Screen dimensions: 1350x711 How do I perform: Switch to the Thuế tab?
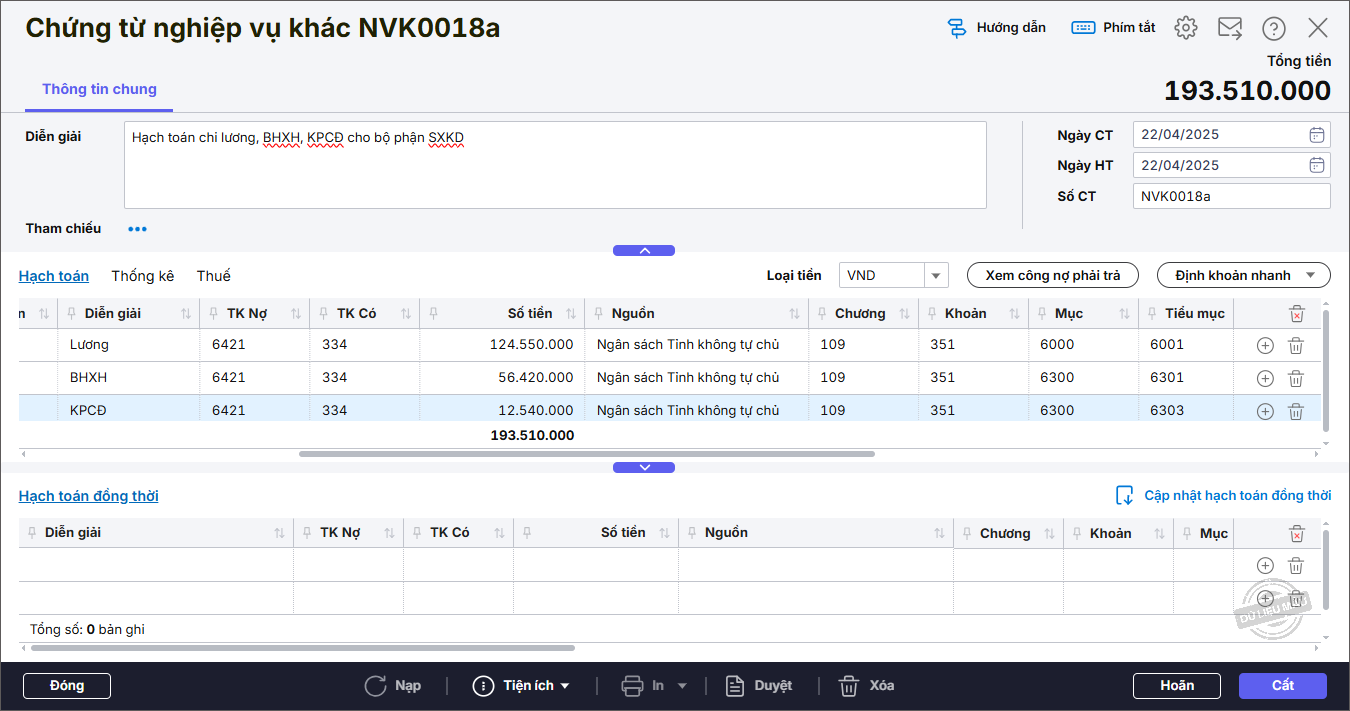213,276
